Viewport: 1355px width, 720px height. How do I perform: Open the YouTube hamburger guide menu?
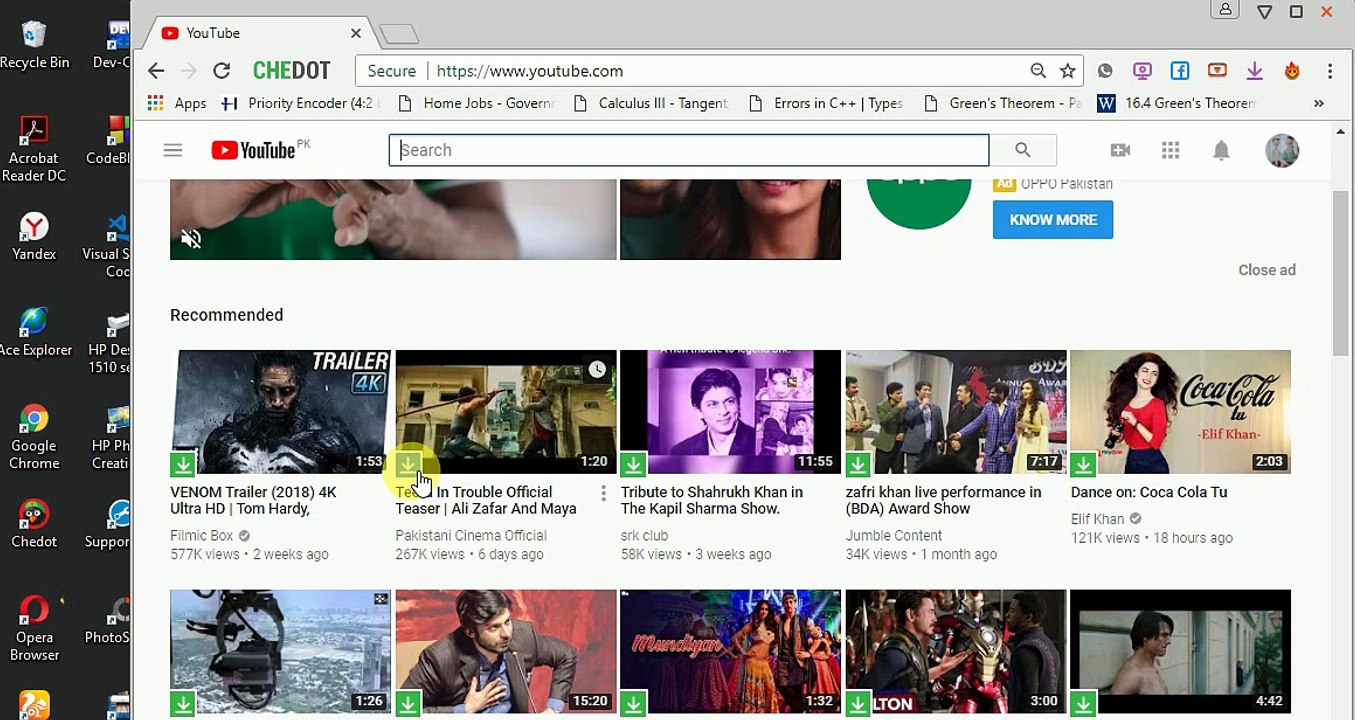click(173, 150)
